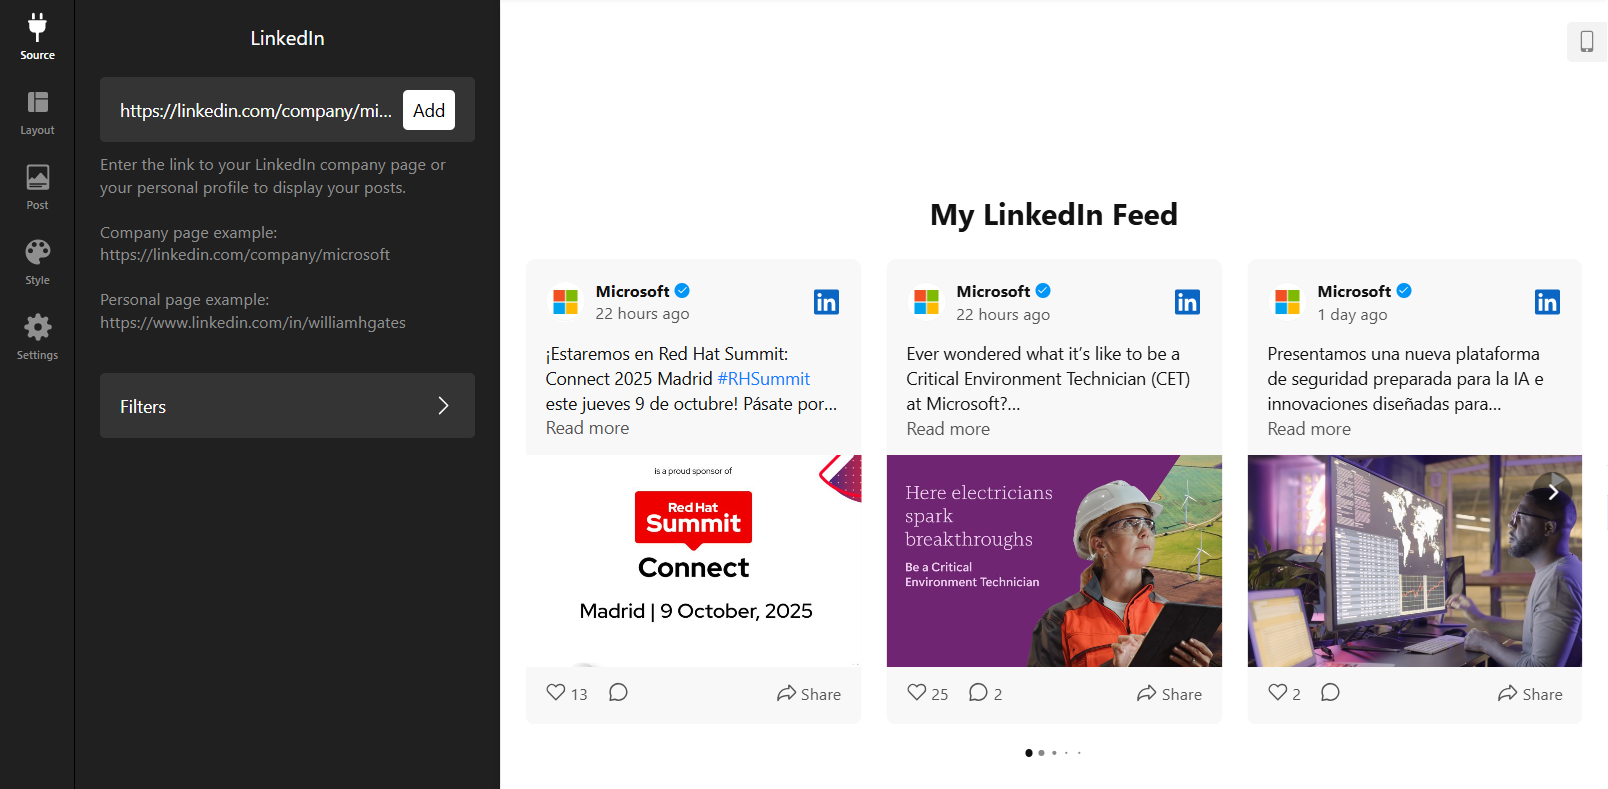Click LinkedIn logo on 1 day ago post
The image size is (1608, 789).
pos(1547,302)
